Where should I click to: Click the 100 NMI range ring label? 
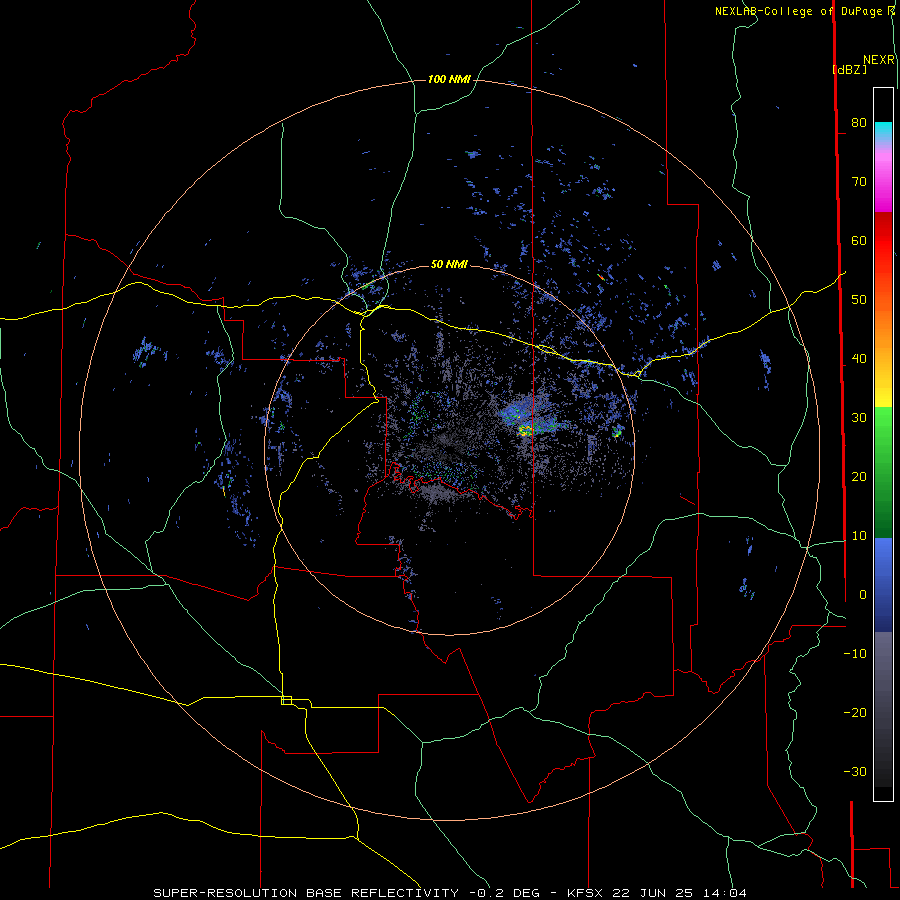click(449, 79)
